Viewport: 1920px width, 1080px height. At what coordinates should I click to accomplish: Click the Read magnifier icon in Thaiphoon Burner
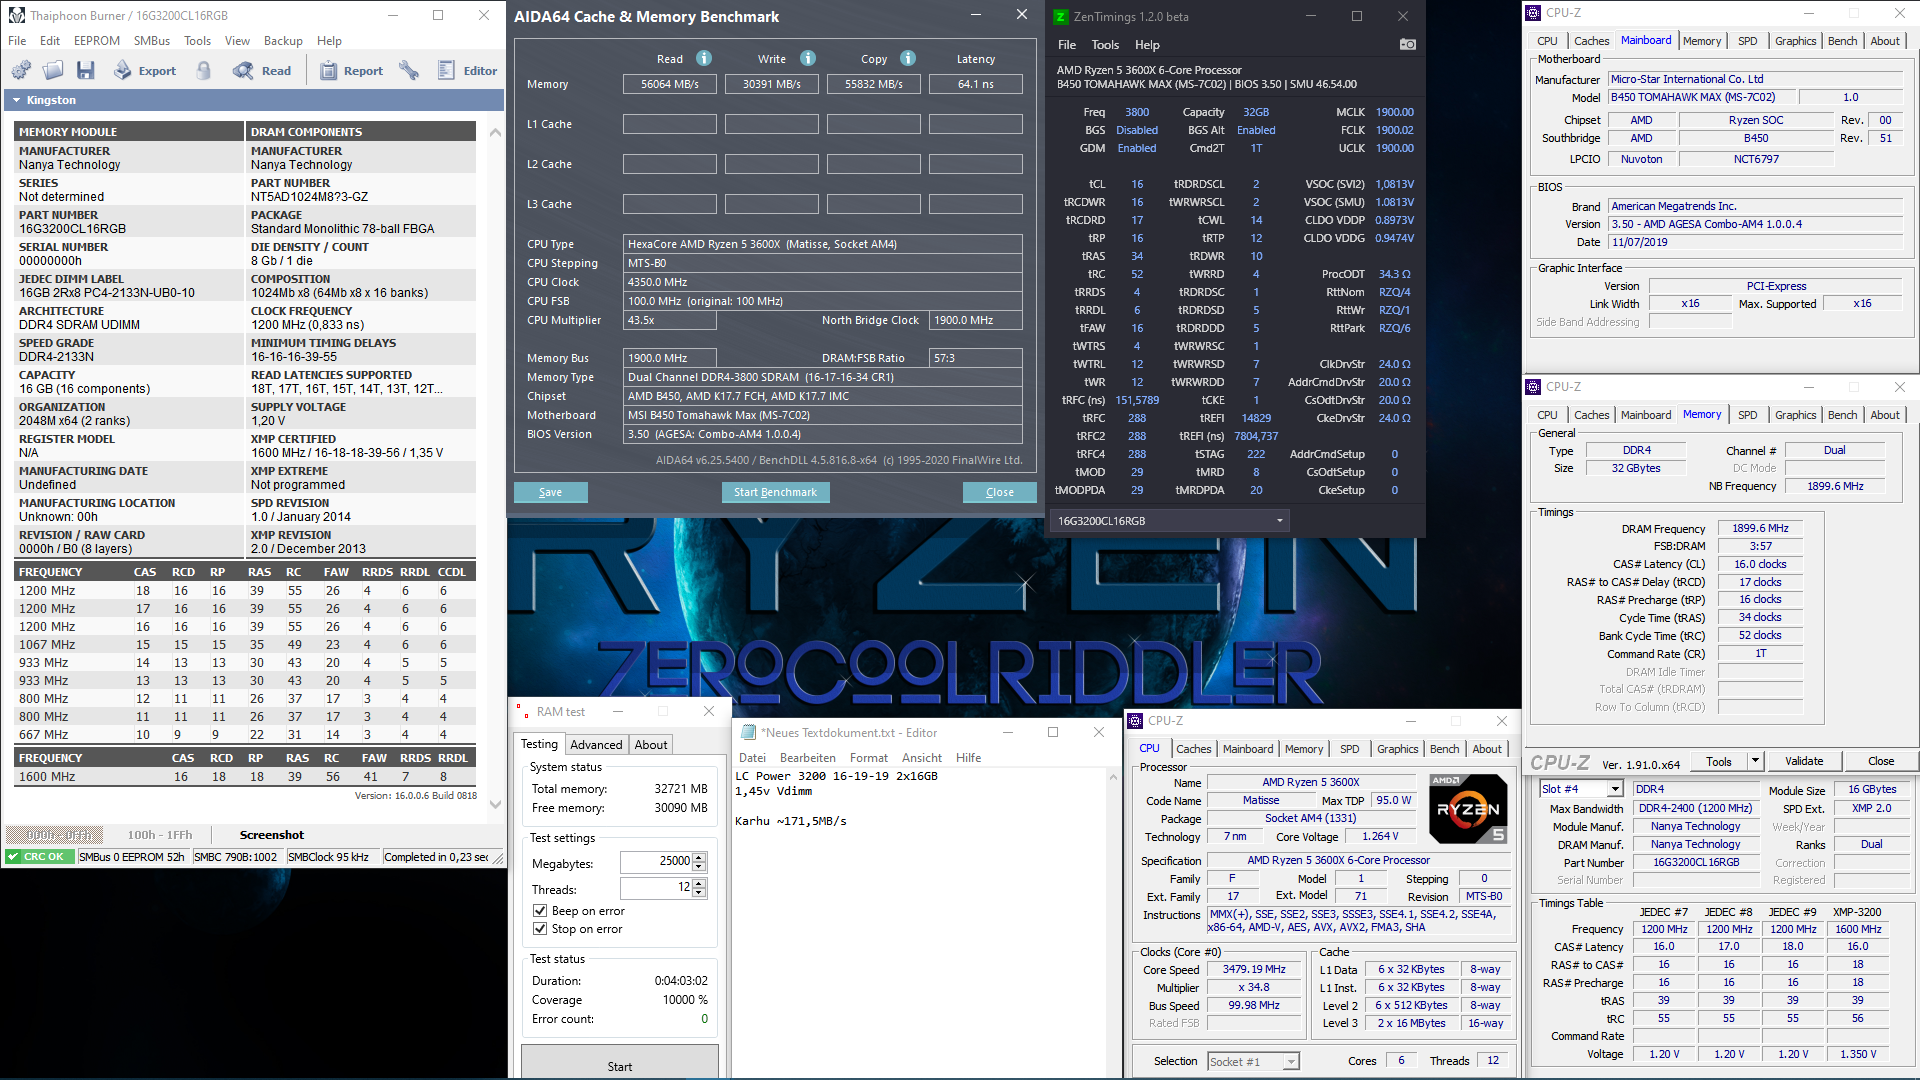point(243,70)
